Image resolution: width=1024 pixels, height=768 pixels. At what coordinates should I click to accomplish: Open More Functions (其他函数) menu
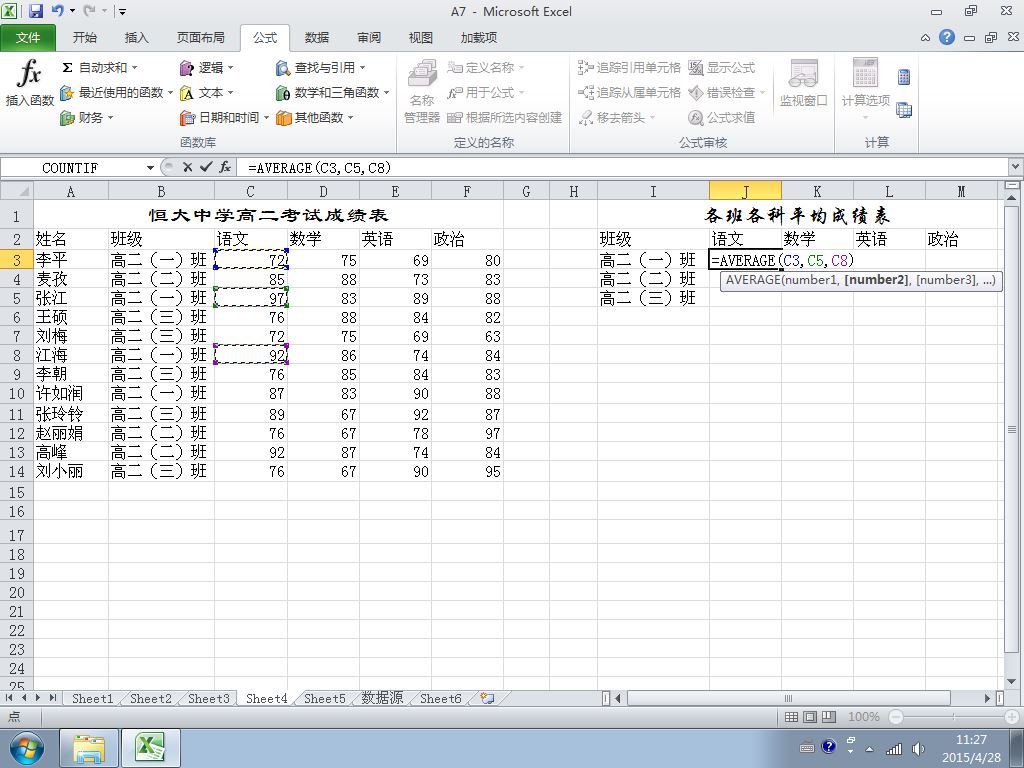click(x=315, y=118)
